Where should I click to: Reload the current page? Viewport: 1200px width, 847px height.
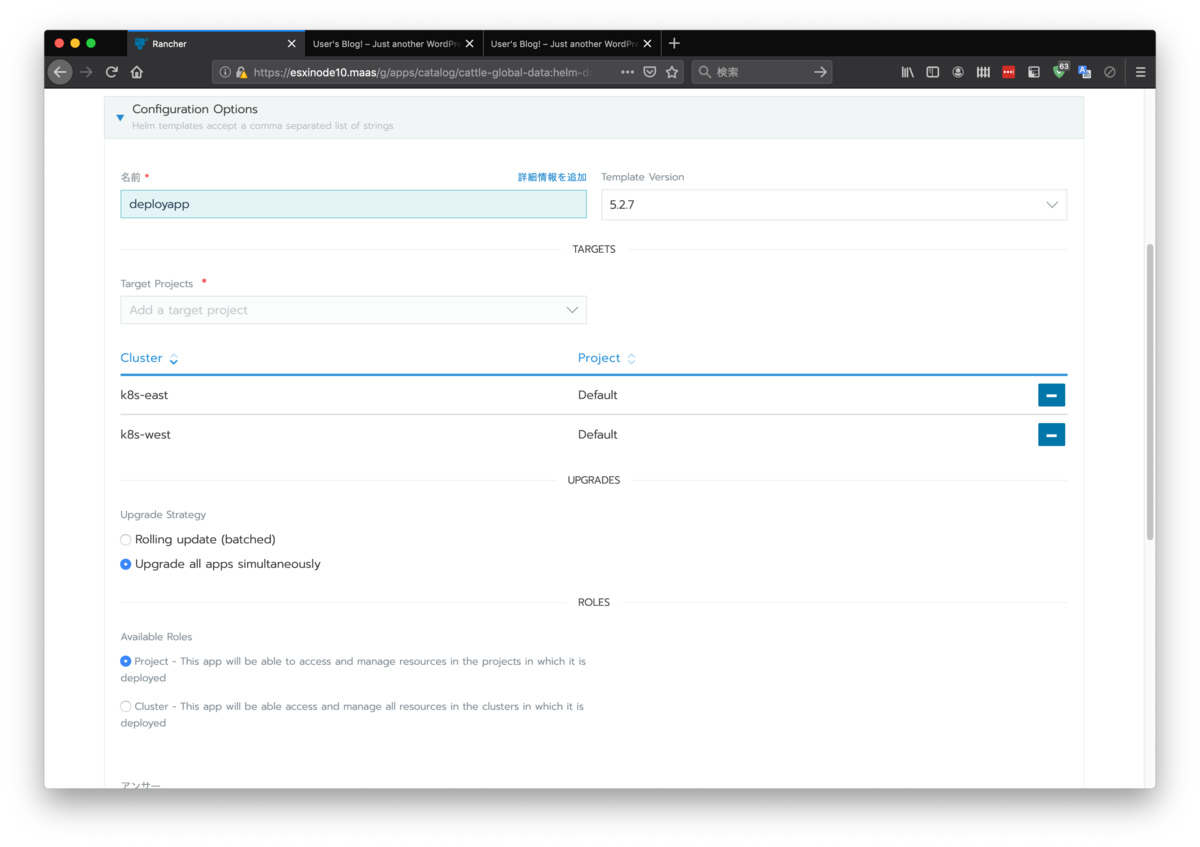click(112, 72)
